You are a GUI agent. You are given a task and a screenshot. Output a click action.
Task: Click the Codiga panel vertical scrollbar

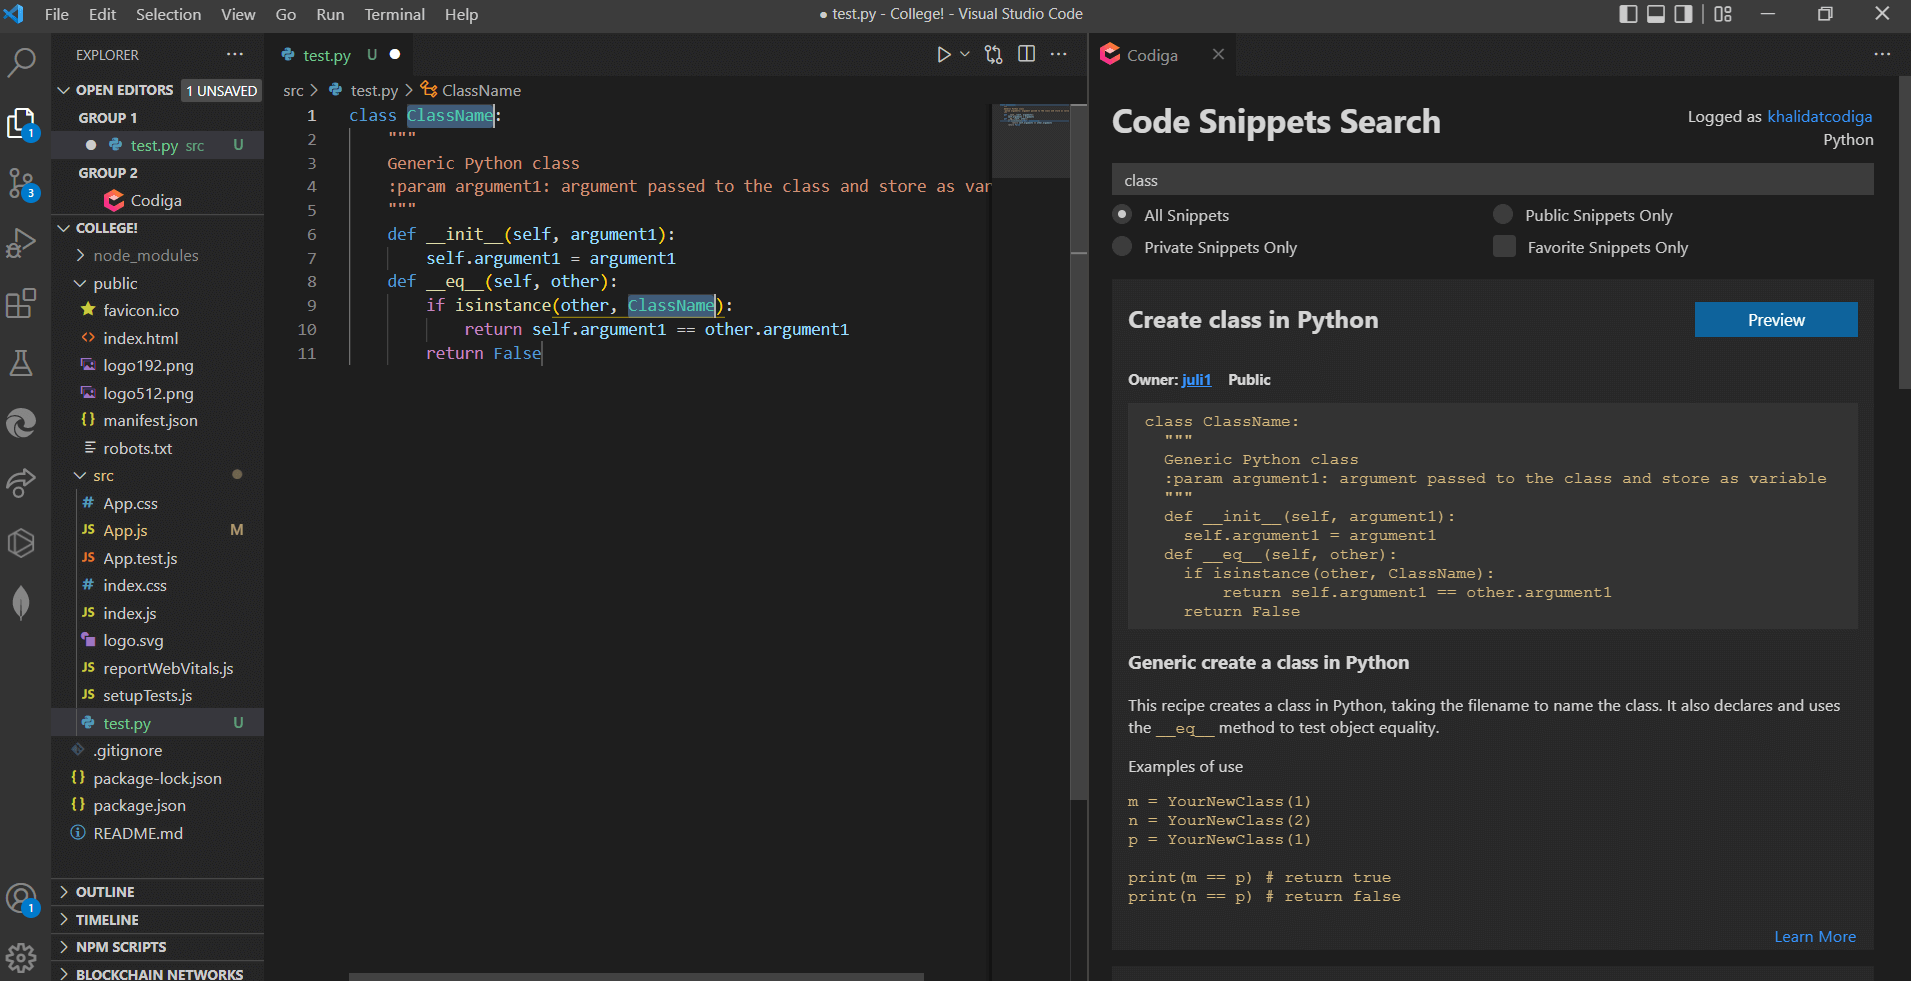(1904, 232)
